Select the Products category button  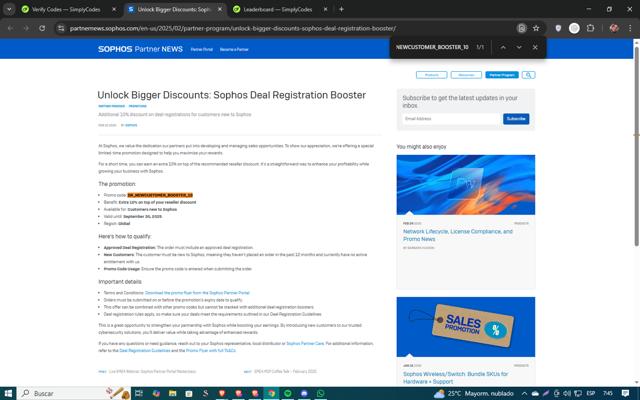pyautogui.click(x=431, y=75)
